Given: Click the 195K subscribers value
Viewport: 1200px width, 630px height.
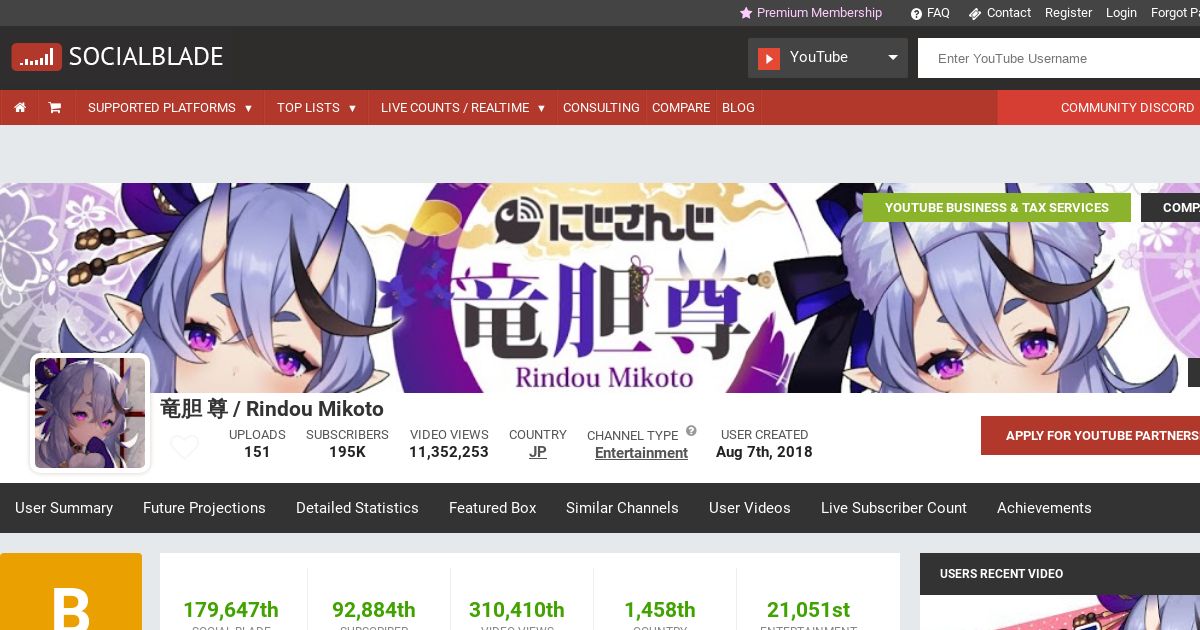Looking at the screenshot, I should 347,452.
